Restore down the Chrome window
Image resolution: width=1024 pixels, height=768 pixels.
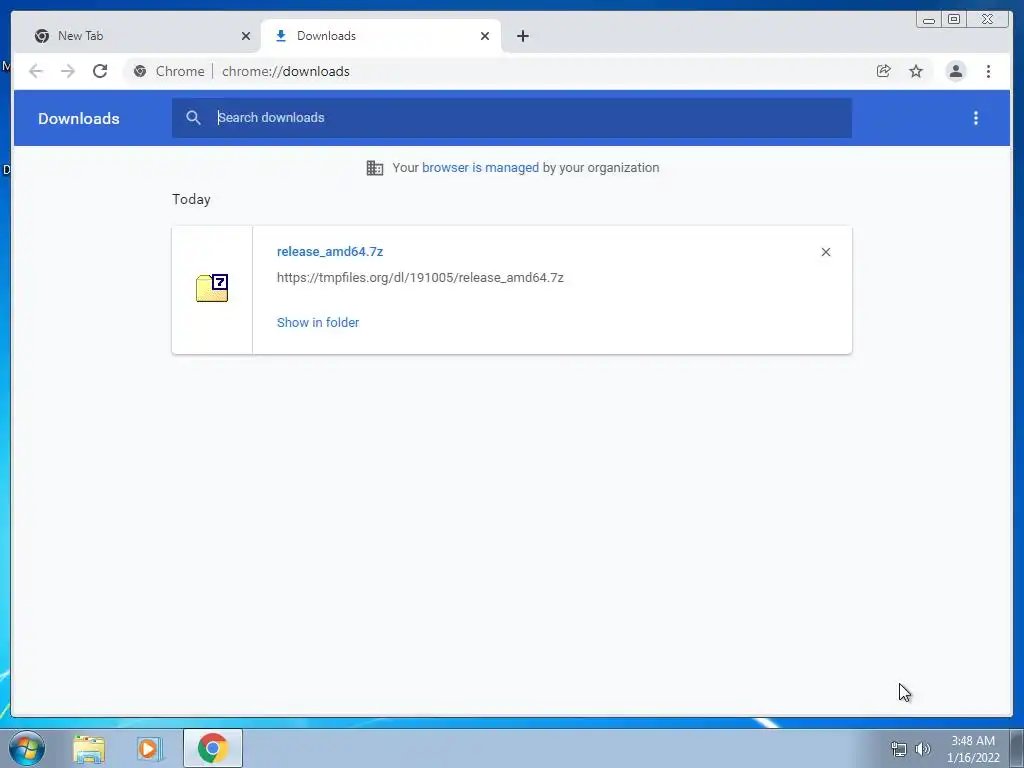coord(953,19)
